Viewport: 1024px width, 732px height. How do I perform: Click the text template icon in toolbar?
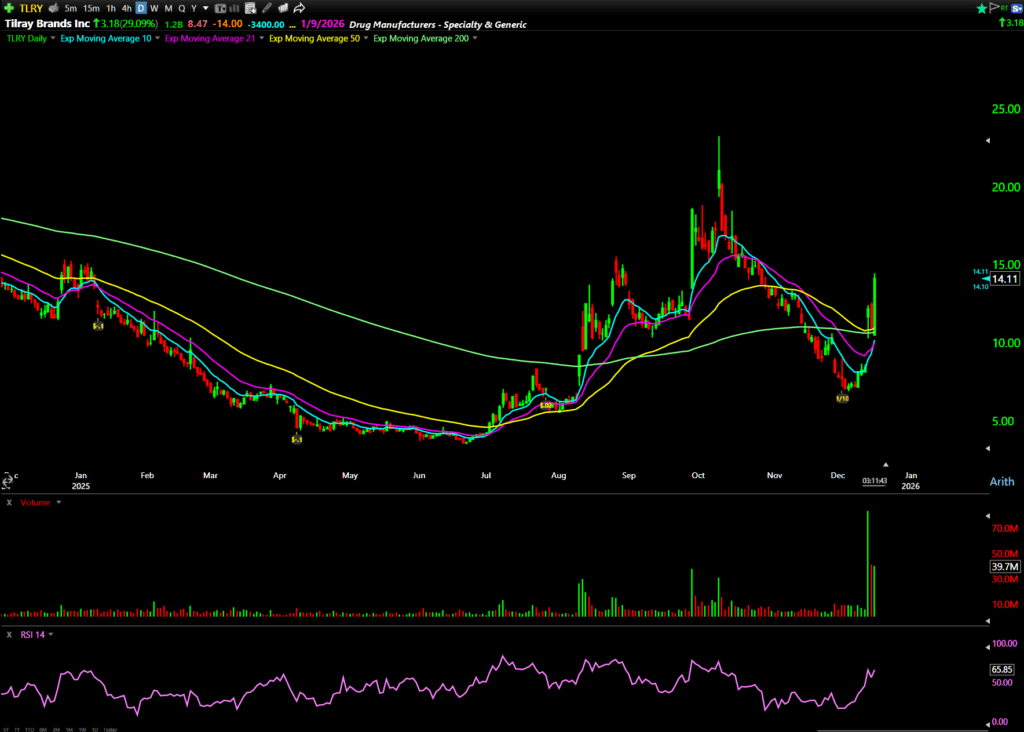click(x=220, y=8)
